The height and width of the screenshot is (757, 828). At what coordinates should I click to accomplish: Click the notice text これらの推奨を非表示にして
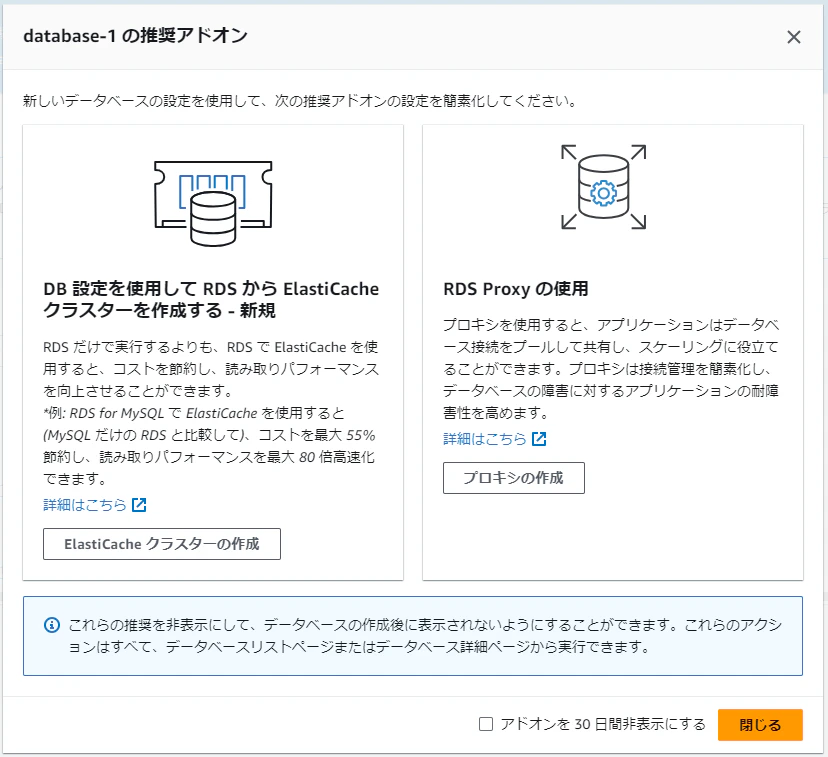[x=157, y=625]
